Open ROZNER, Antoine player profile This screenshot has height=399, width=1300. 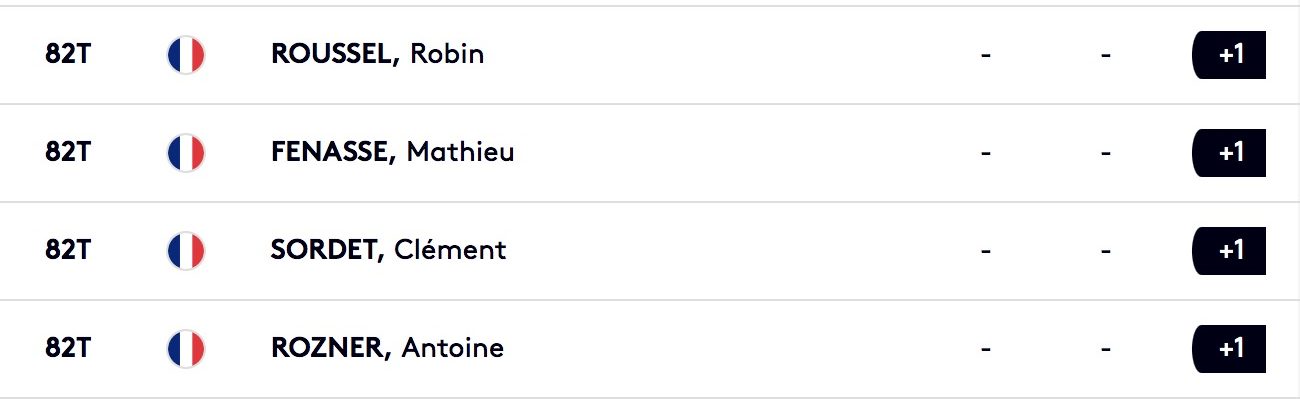[x=387, y=348]
